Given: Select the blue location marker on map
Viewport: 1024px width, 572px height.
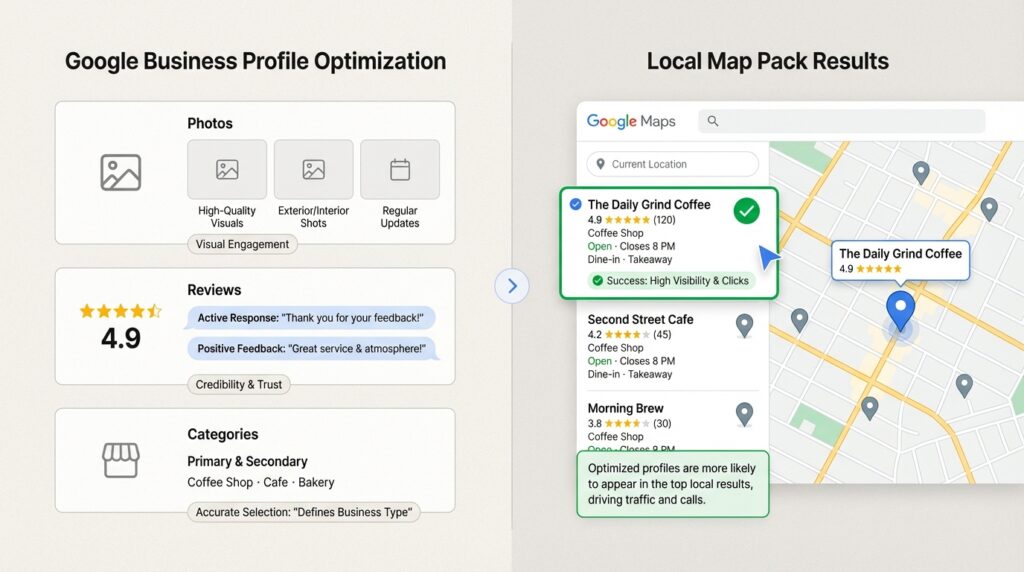Looking at the screenshot, I should point(901,310).
